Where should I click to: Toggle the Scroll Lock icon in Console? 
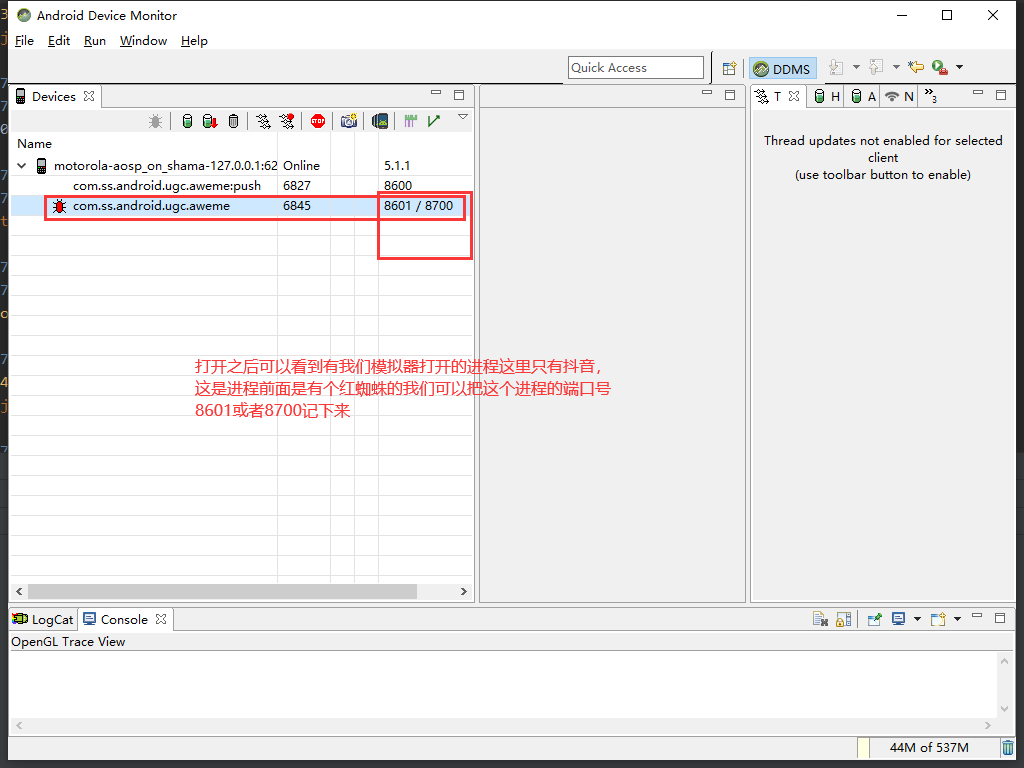coord(843,620)
